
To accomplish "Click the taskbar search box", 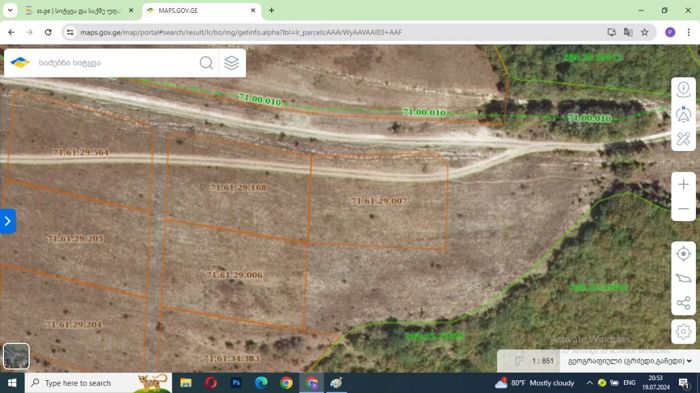I will [98, 383].
